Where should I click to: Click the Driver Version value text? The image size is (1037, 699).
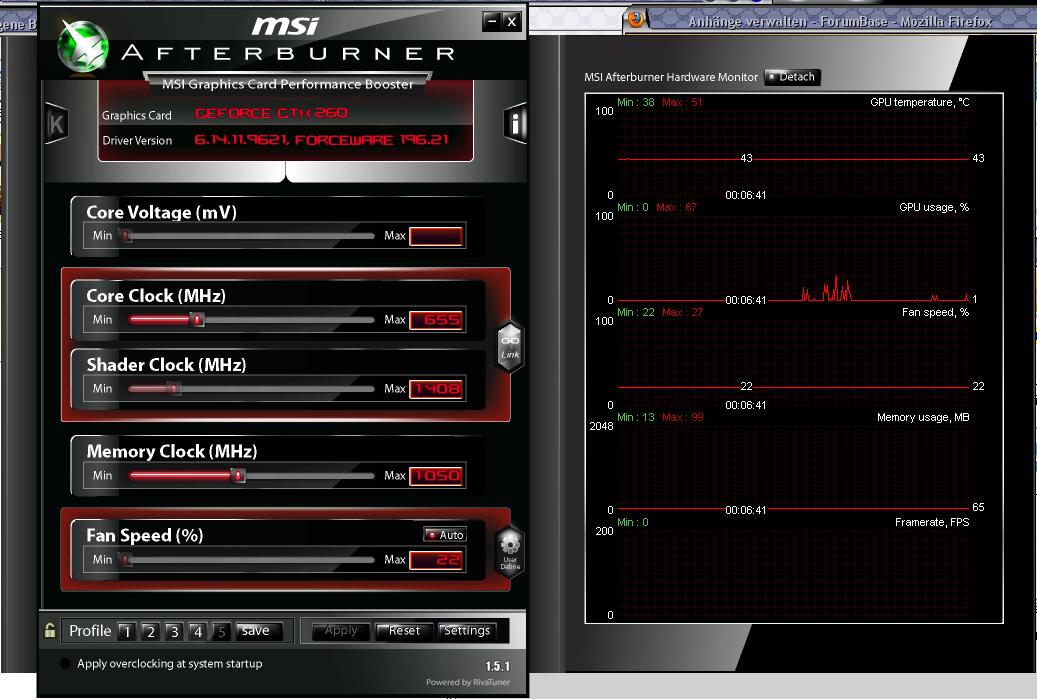[x=321, y=140]
